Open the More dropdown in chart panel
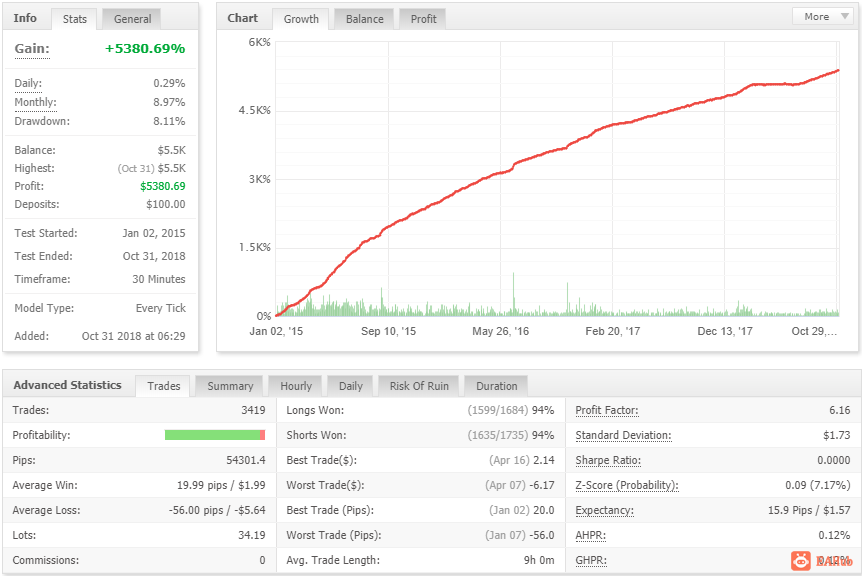This screenshot has width=862, height=576. 823,16
